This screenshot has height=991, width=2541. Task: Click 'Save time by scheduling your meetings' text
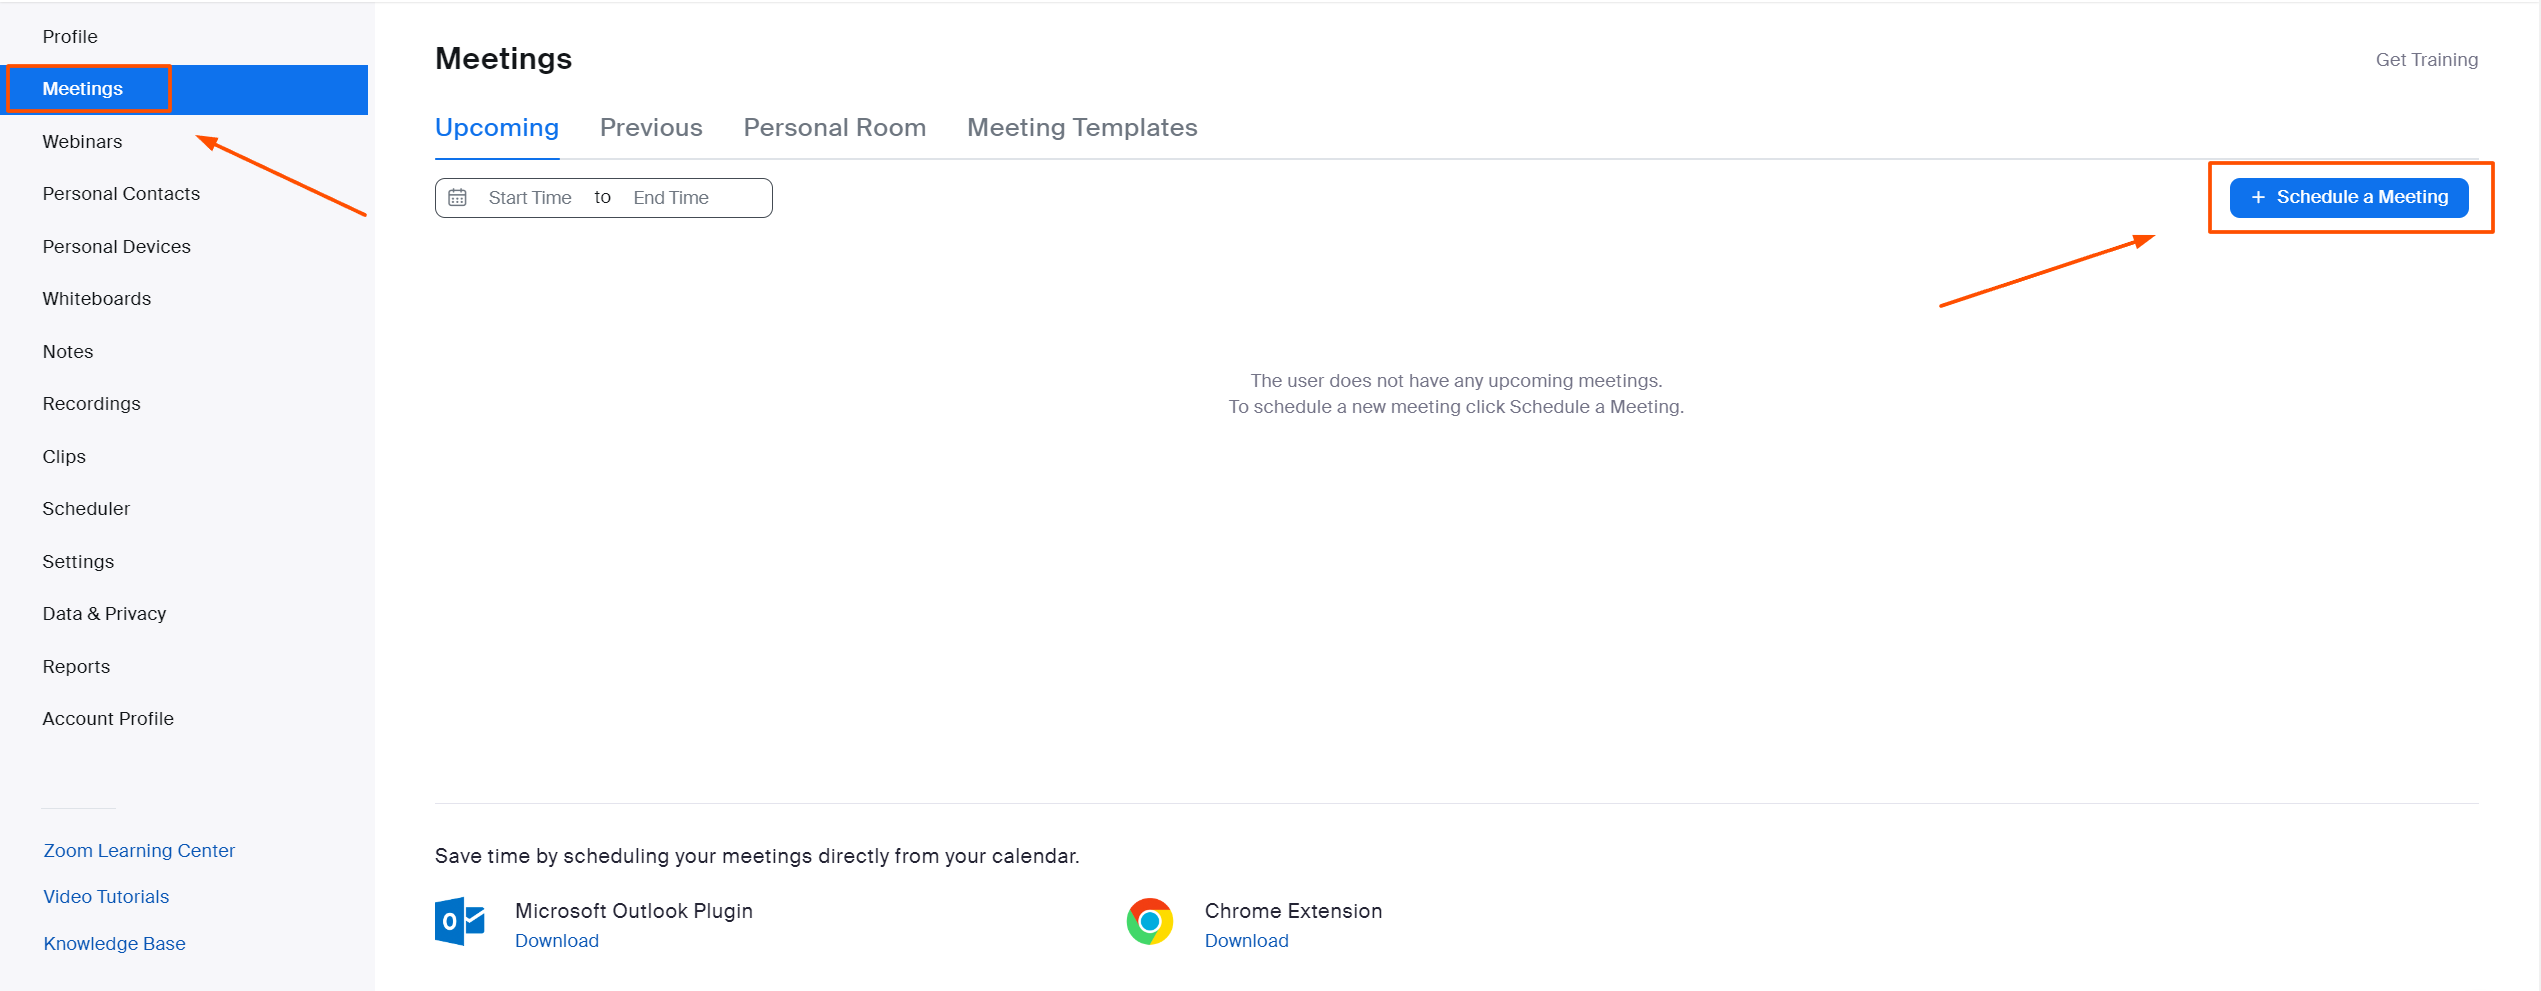[757, 856]
